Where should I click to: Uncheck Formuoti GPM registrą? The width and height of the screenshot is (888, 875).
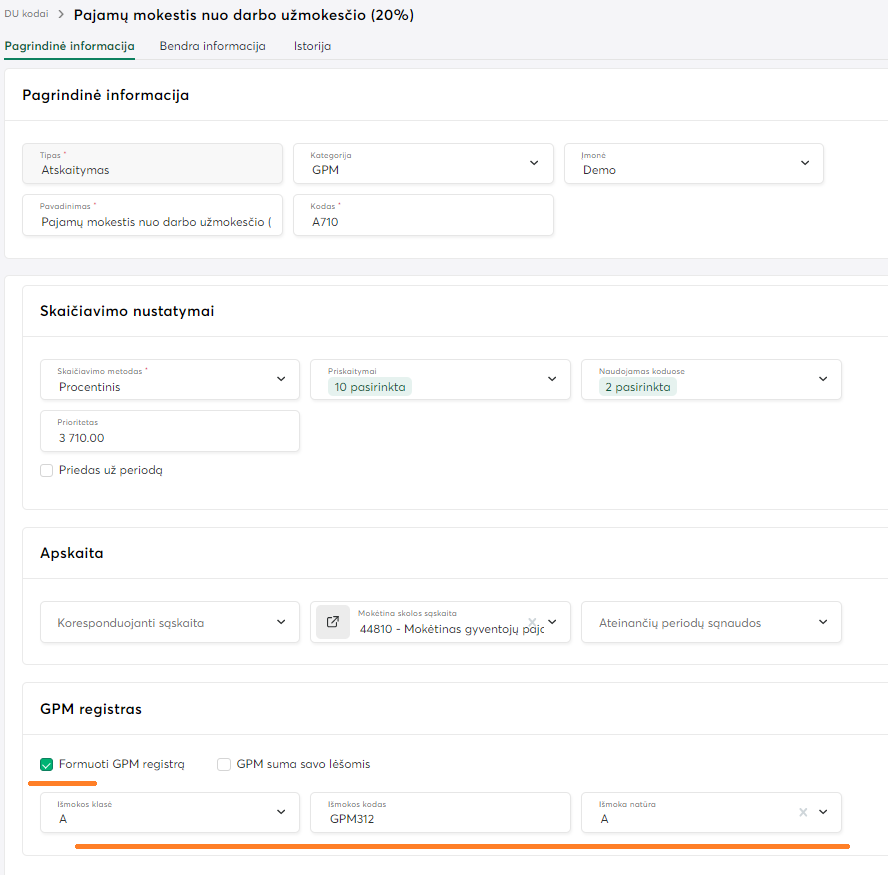pos(47,764)
